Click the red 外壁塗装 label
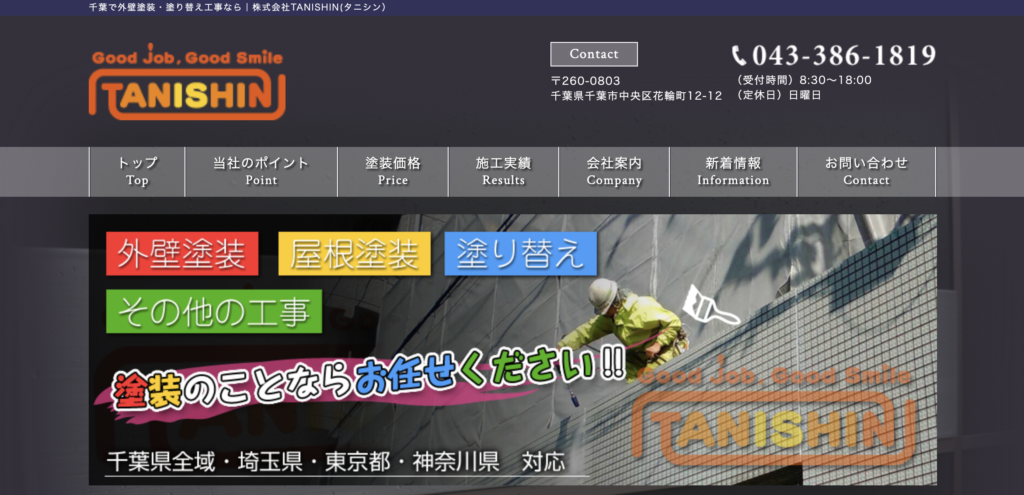The width and height of the screenshot is (1024, 495). point(182,254)
